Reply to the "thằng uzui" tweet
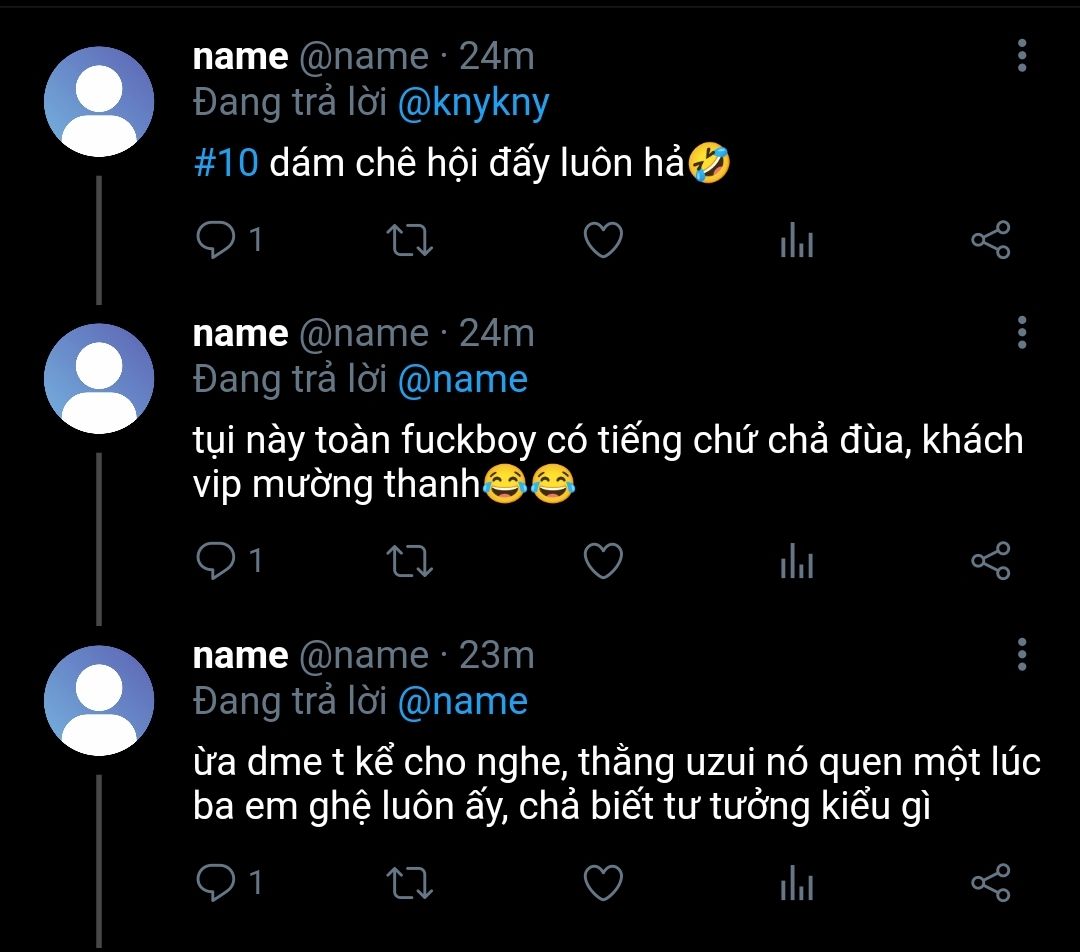 tap(213, 883)
